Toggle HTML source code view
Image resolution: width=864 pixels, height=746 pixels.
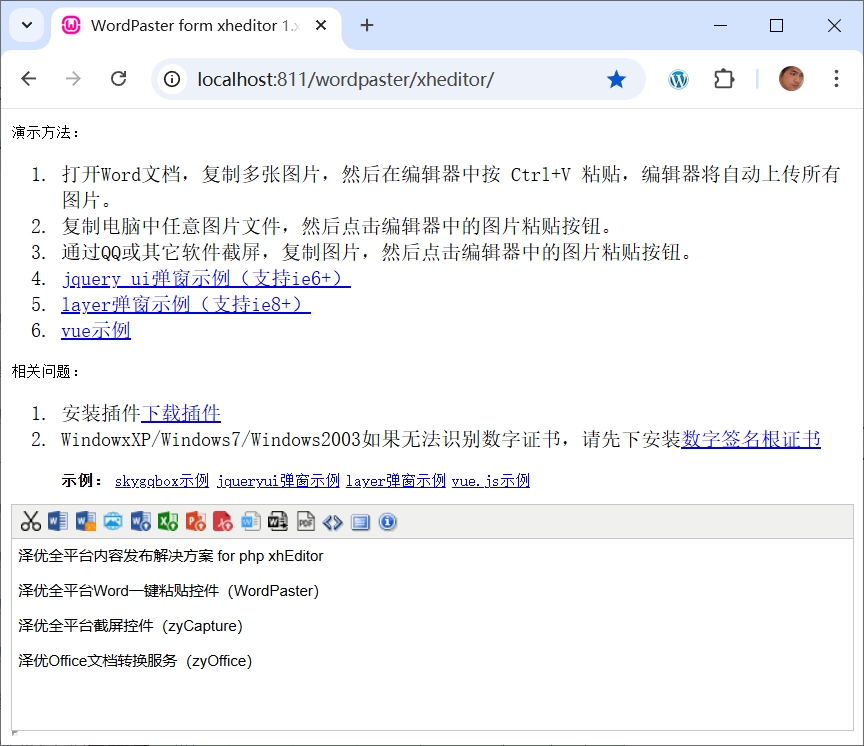point(333,521)
